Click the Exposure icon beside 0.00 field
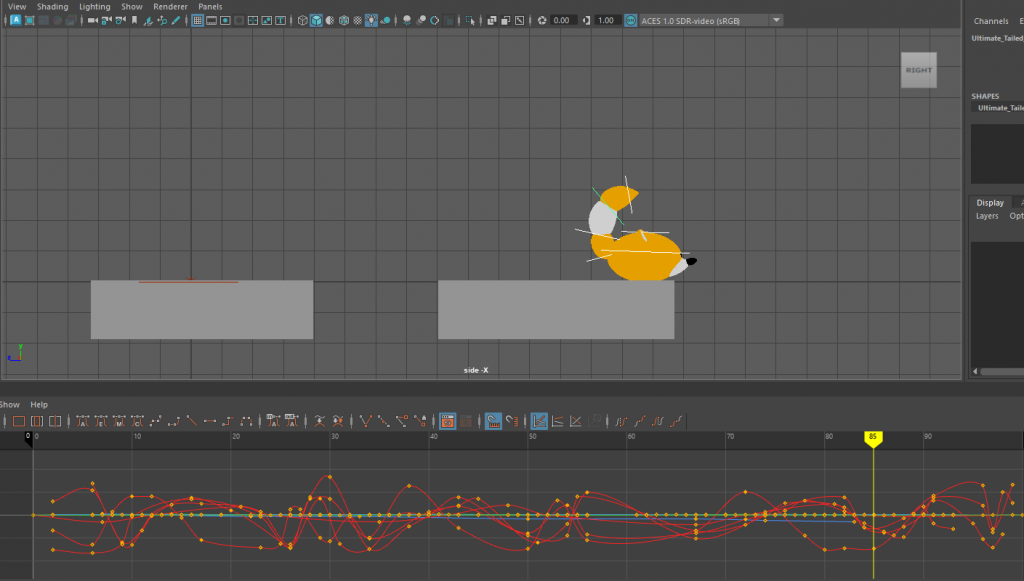1024x581 pixels. (541, 20)
